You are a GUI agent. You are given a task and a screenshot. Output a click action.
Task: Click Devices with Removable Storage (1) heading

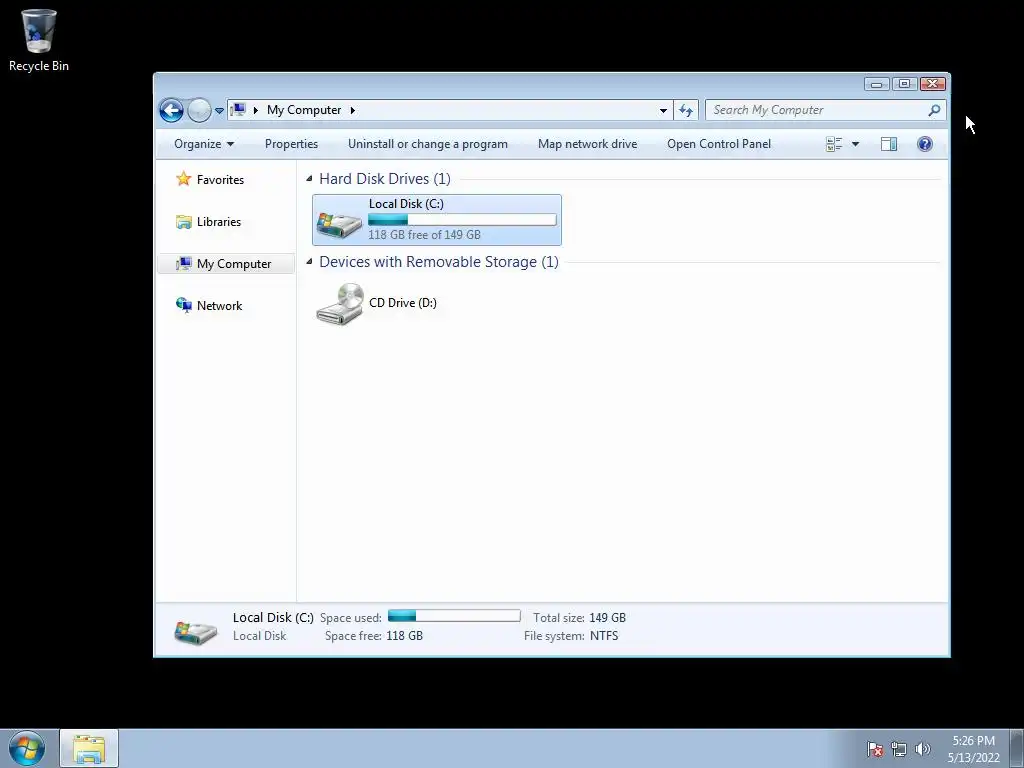pyautogui.click(x=439, y=261)
